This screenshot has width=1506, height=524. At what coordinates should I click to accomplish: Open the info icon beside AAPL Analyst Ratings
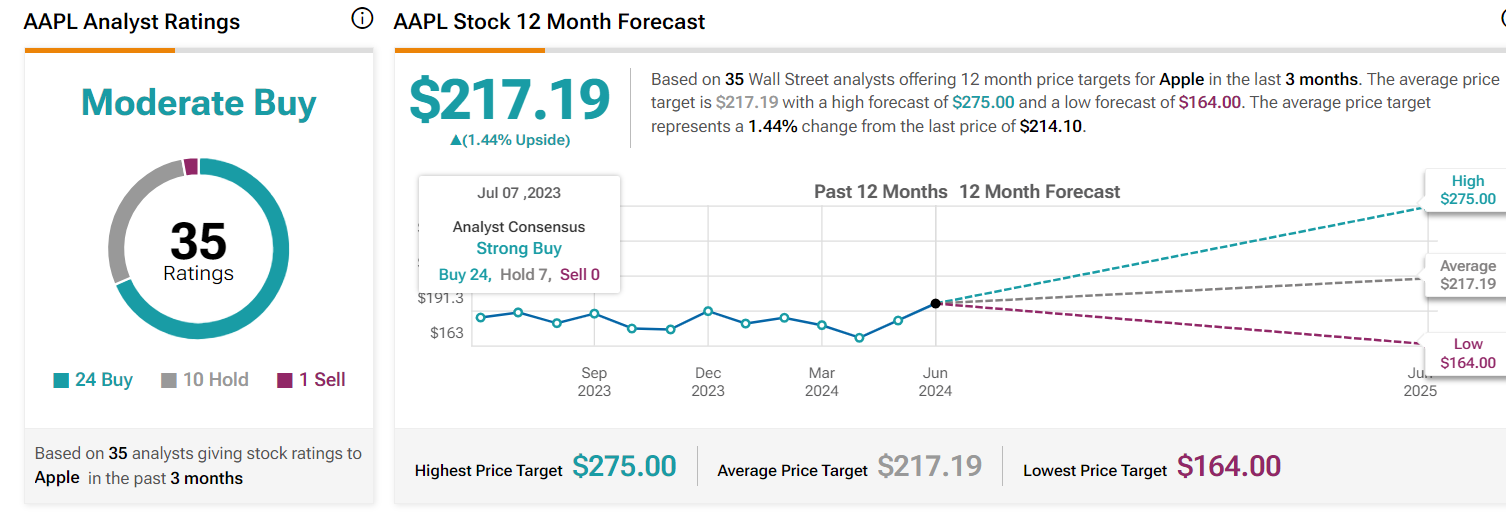(363, 19)
